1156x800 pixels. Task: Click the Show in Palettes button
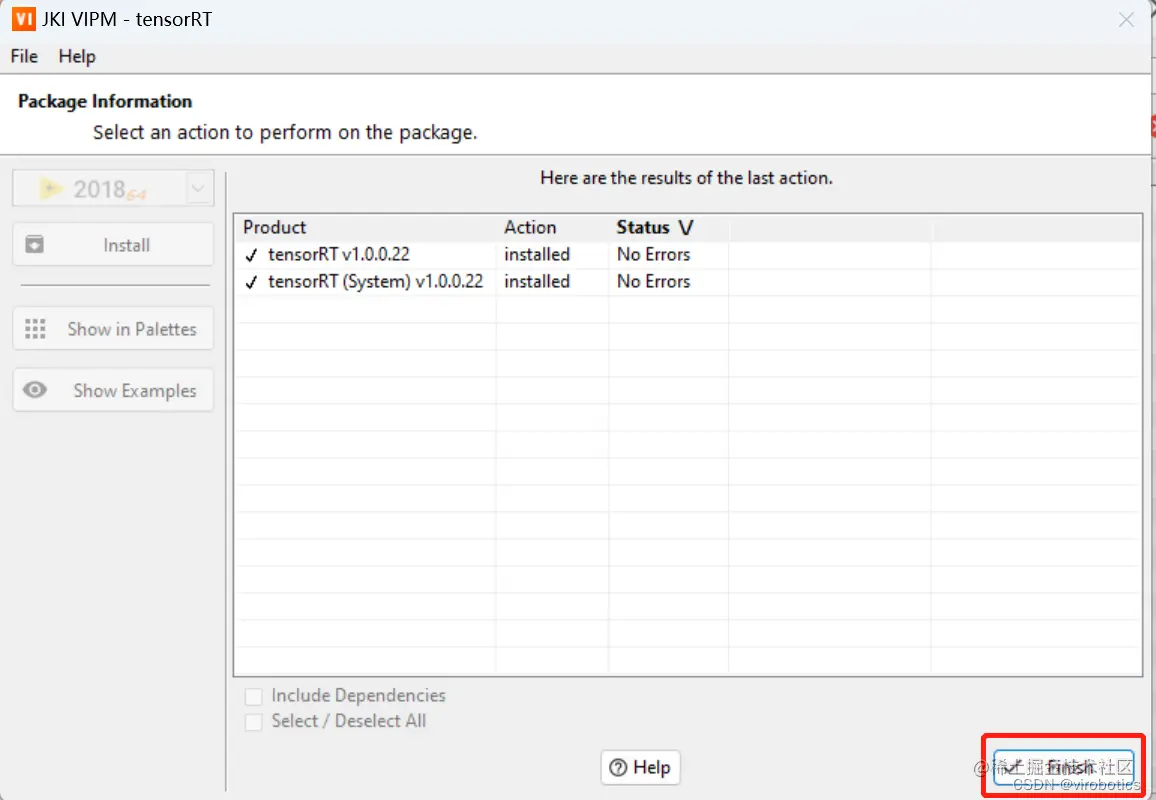(114, 329)
